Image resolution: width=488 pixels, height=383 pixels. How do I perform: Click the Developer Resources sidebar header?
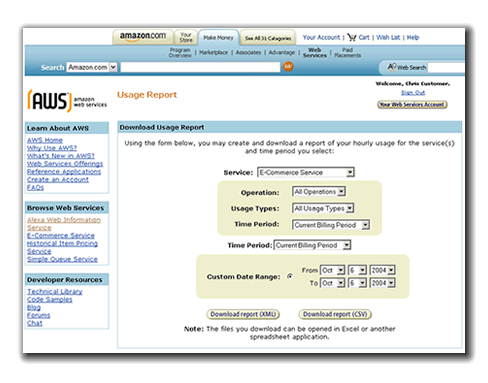click(x=67, y=279)
